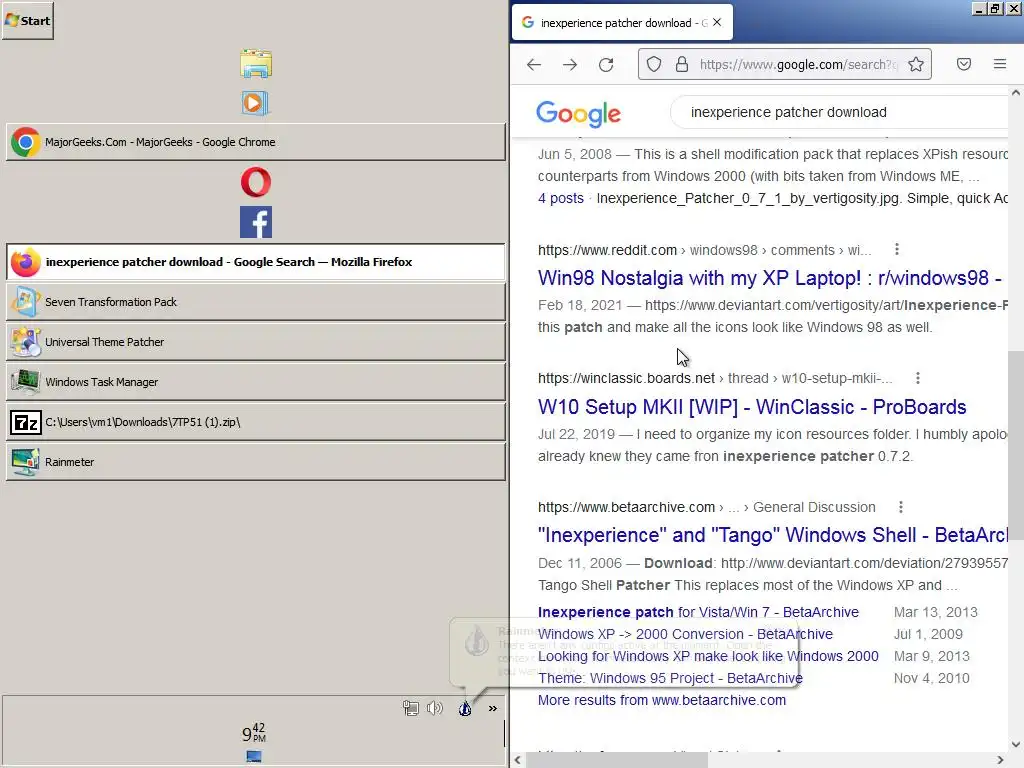Image resolution: width=1024 pixels, height=768 pixels.
Task: Switch to the Rainmeter taskbar entry
Action: [x=256, y=462]
